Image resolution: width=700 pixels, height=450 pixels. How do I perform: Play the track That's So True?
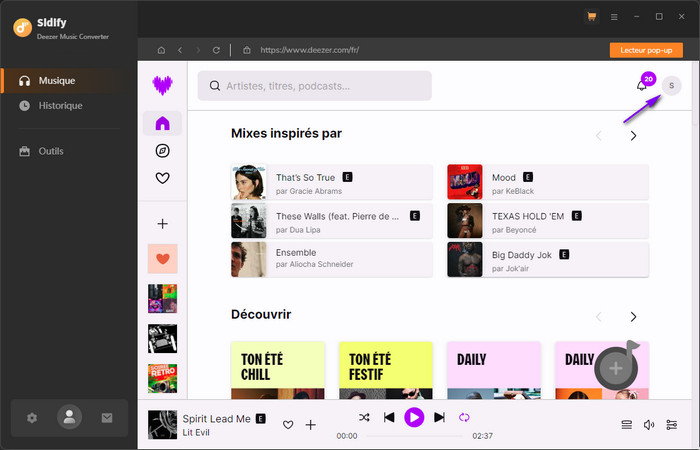(x=249, y=182)
